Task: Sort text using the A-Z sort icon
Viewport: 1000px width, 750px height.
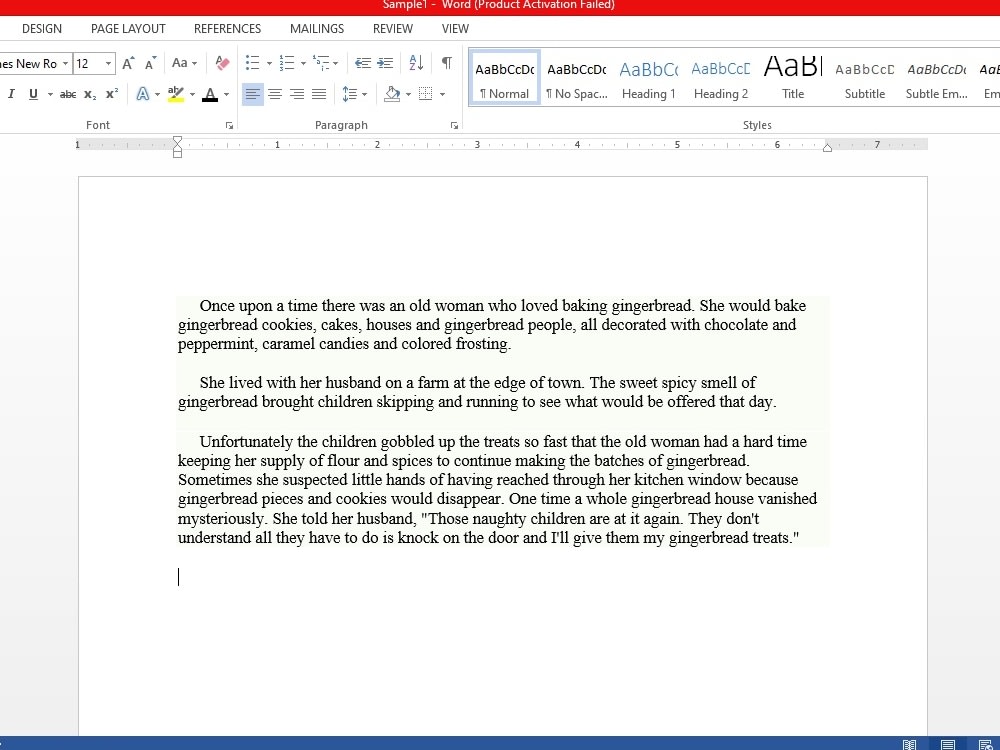Action: (416, 62)
